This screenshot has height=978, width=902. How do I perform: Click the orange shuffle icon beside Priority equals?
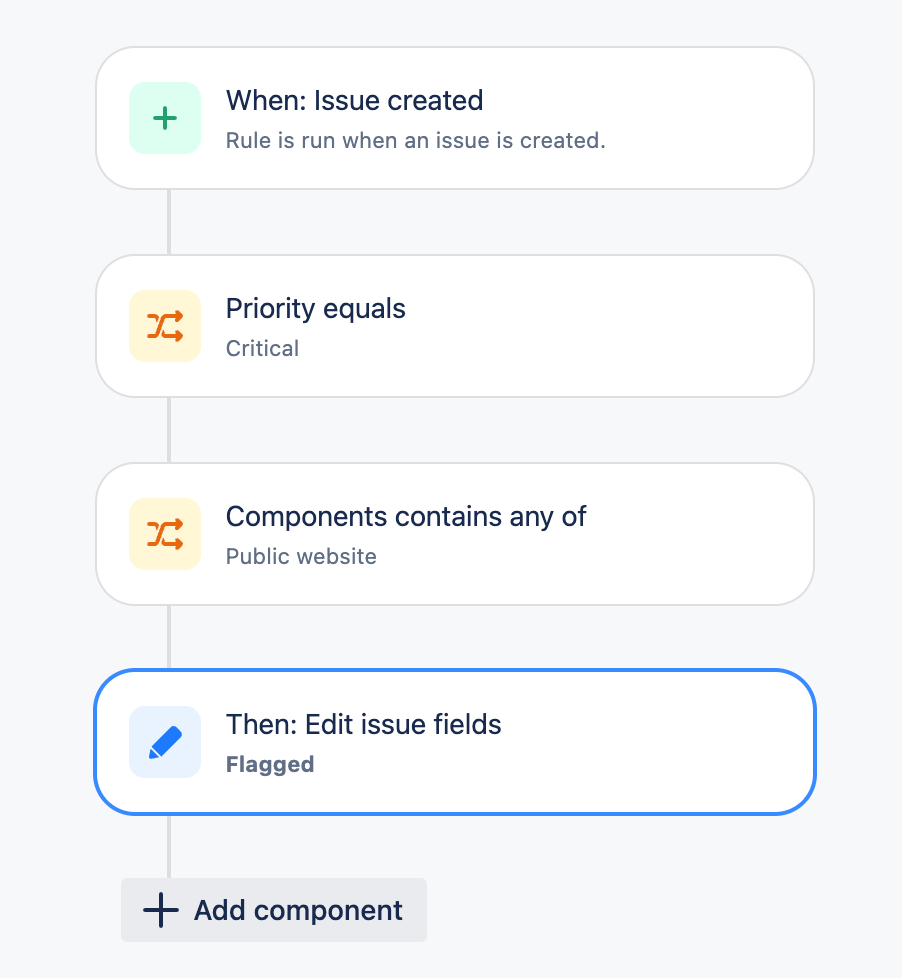(165, 326)
